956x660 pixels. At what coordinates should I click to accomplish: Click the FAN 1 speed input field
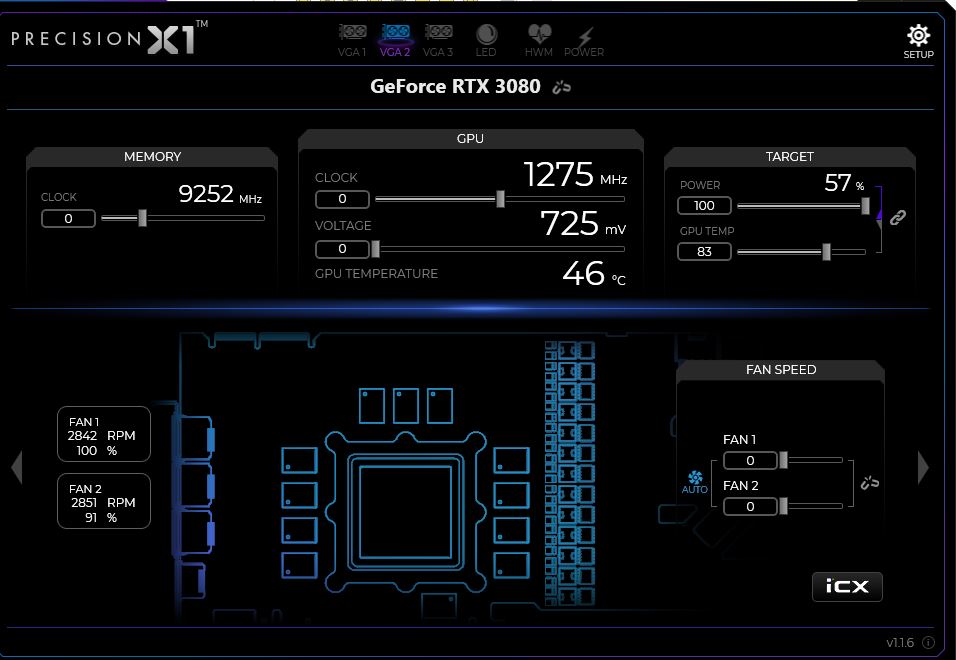coord(751,460)
